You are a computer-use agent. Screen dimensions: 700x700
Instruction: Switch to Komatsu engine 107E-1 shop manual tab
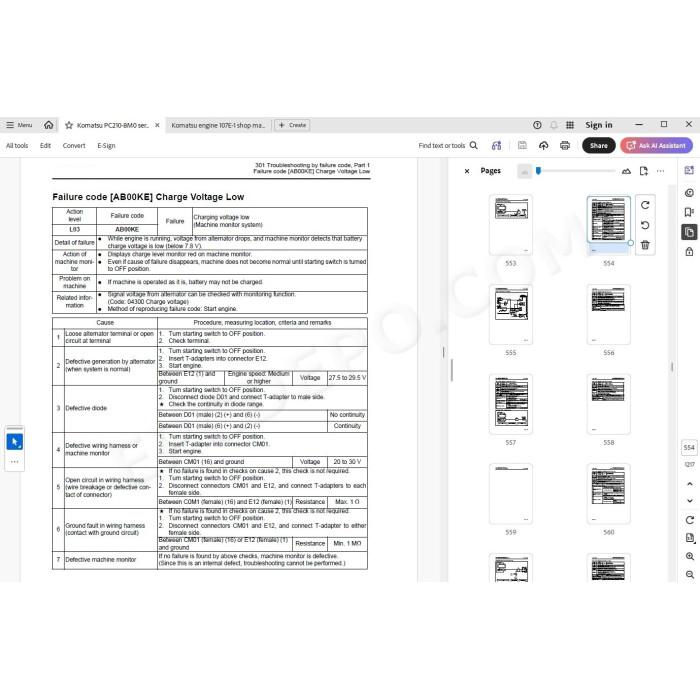[x=218, y=125]
